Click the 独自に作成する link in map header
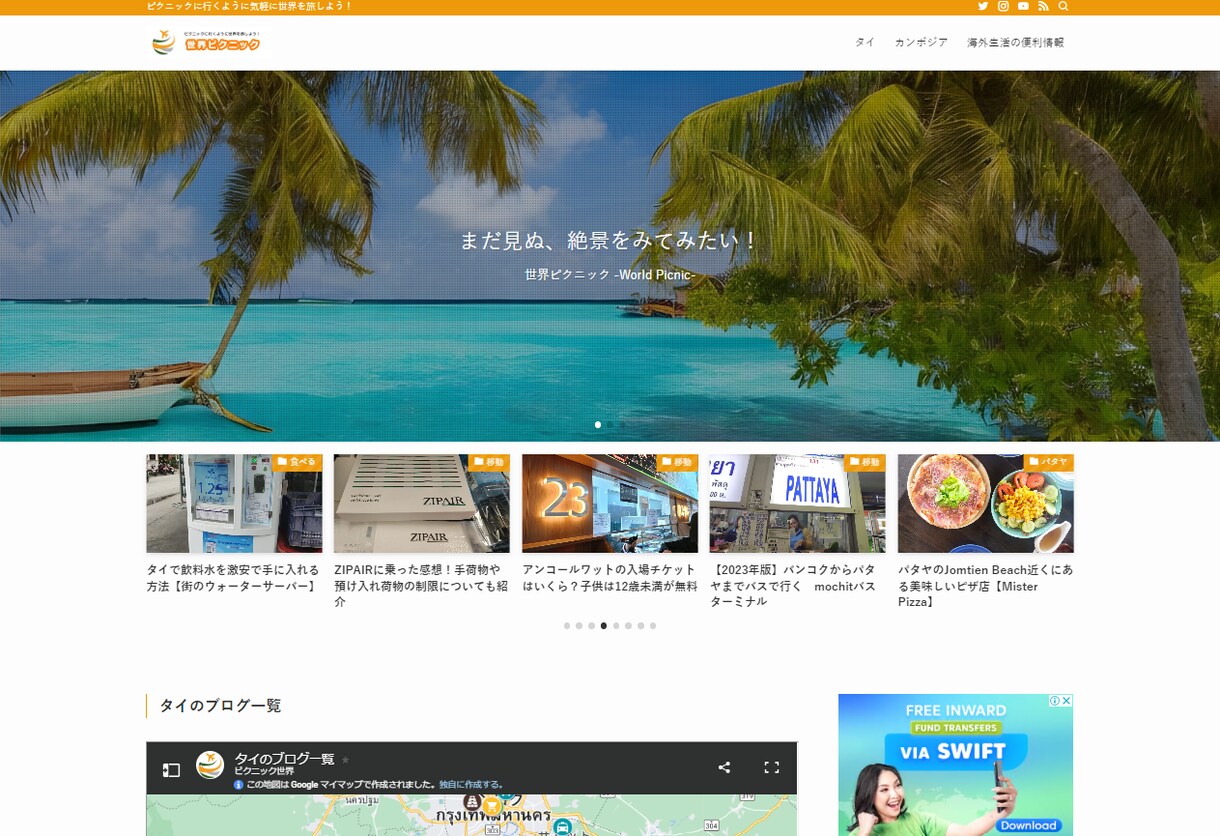This screenshot has width=1220, height=836. pos(471,785)
